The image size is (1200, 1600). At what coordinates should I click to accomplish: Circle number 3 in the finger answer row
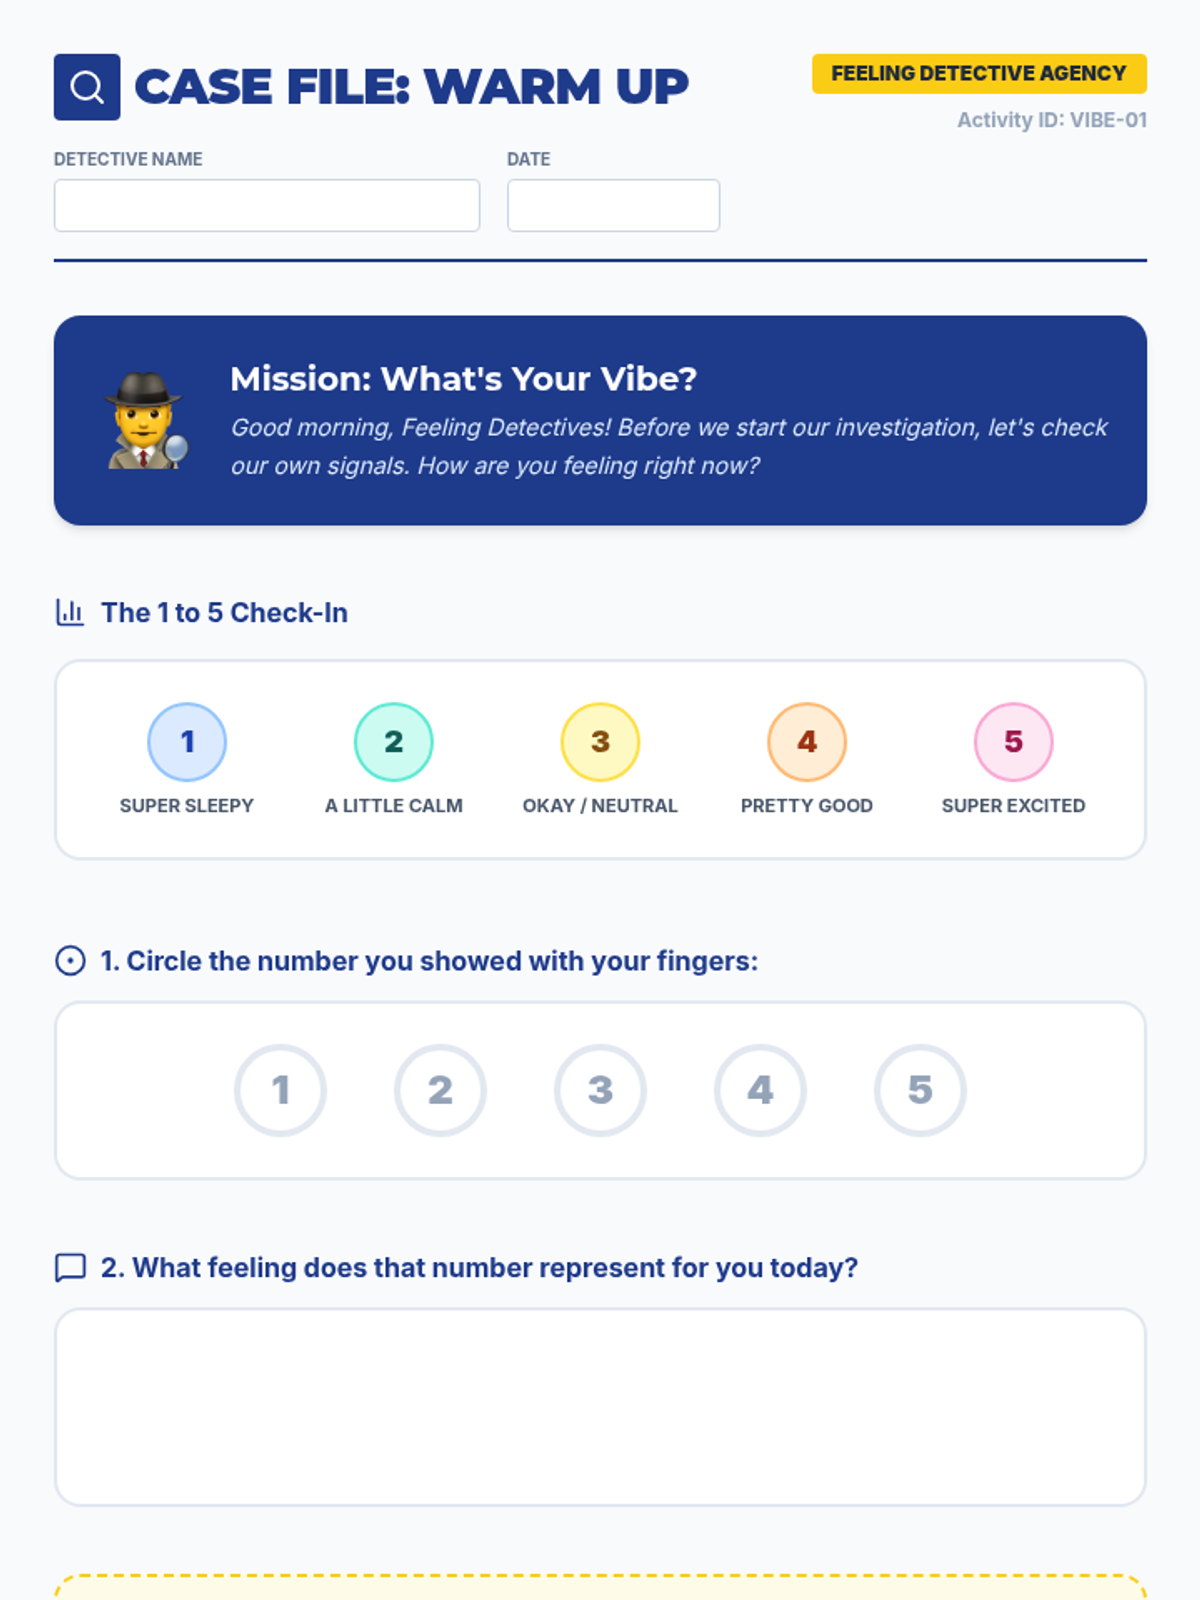[x=600, y=1090]
